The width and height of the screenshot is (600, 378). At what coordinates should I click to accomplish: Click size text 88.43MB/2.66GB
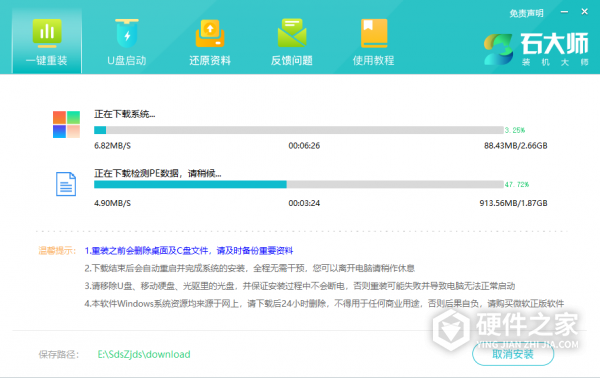[x=516, y=146]
